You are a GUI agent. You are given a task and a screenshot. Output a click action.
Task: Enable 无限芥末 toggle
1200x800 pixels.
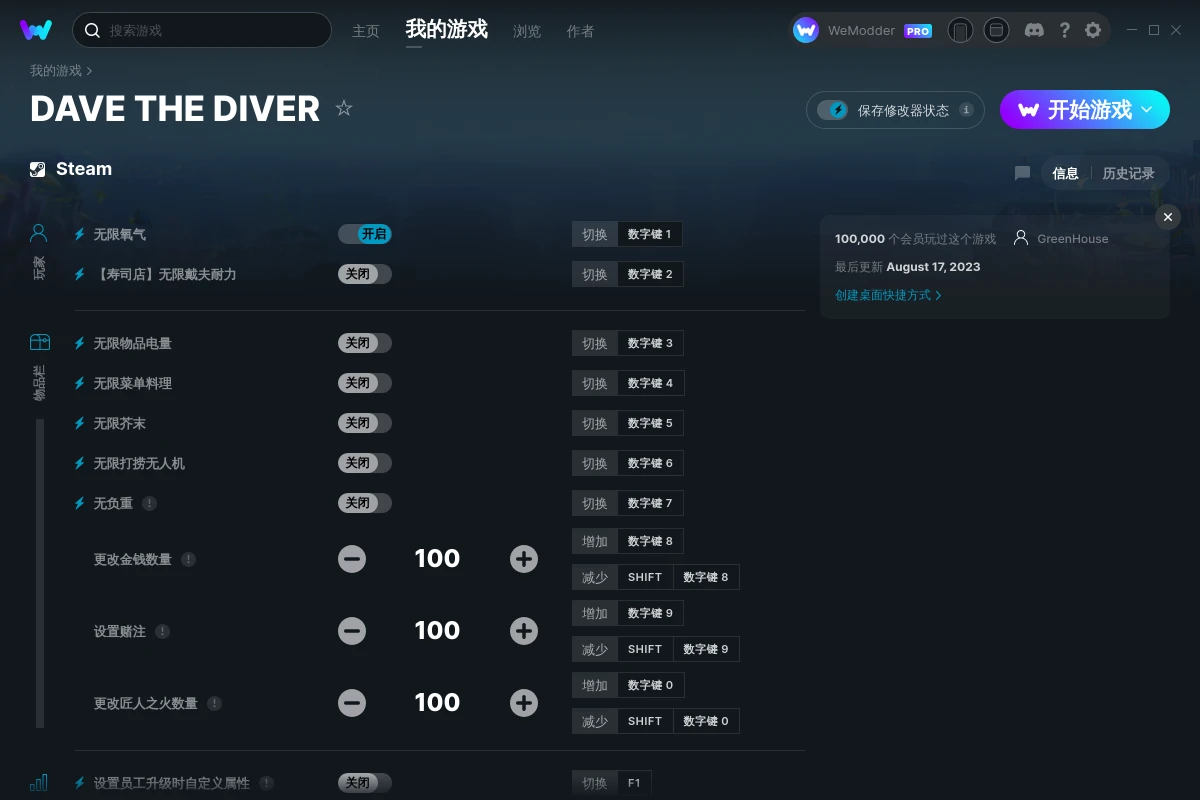[x=365, y=423]
